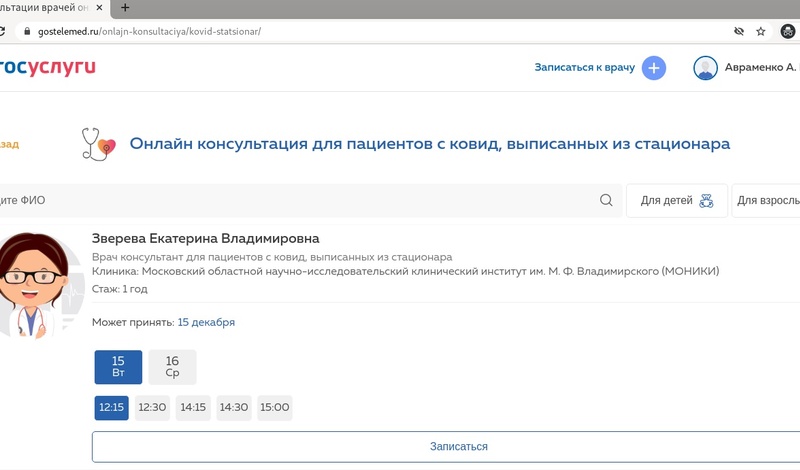Viewport: 800px width, 470px height.
Task: Bookmark this page with the star icon
Action: coord(761,32)
